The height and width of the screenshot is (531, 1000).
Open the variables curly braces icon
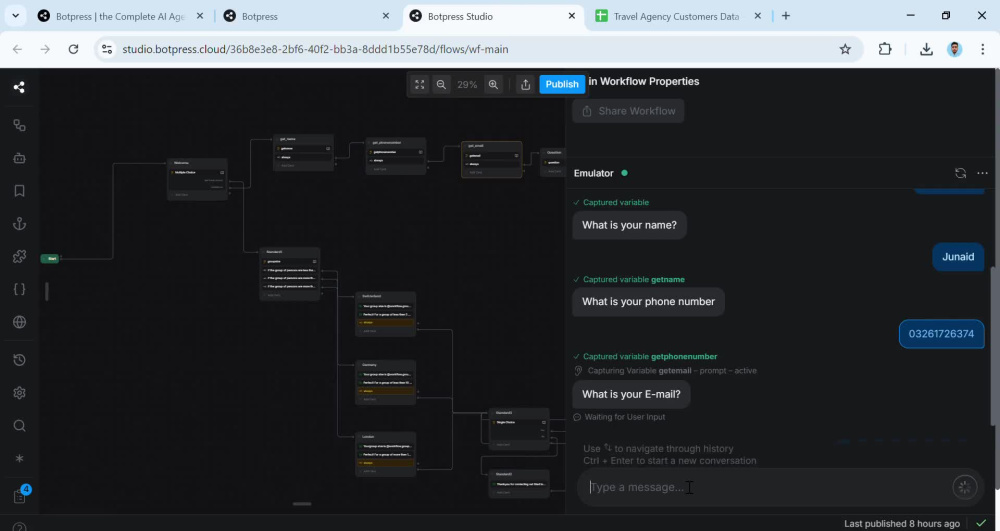point(19,289)
